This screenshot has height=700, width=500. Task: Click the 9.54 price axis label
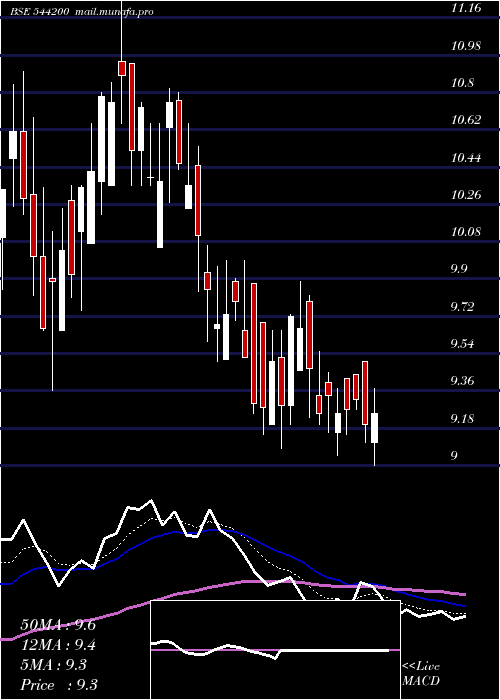coord(462,343)
